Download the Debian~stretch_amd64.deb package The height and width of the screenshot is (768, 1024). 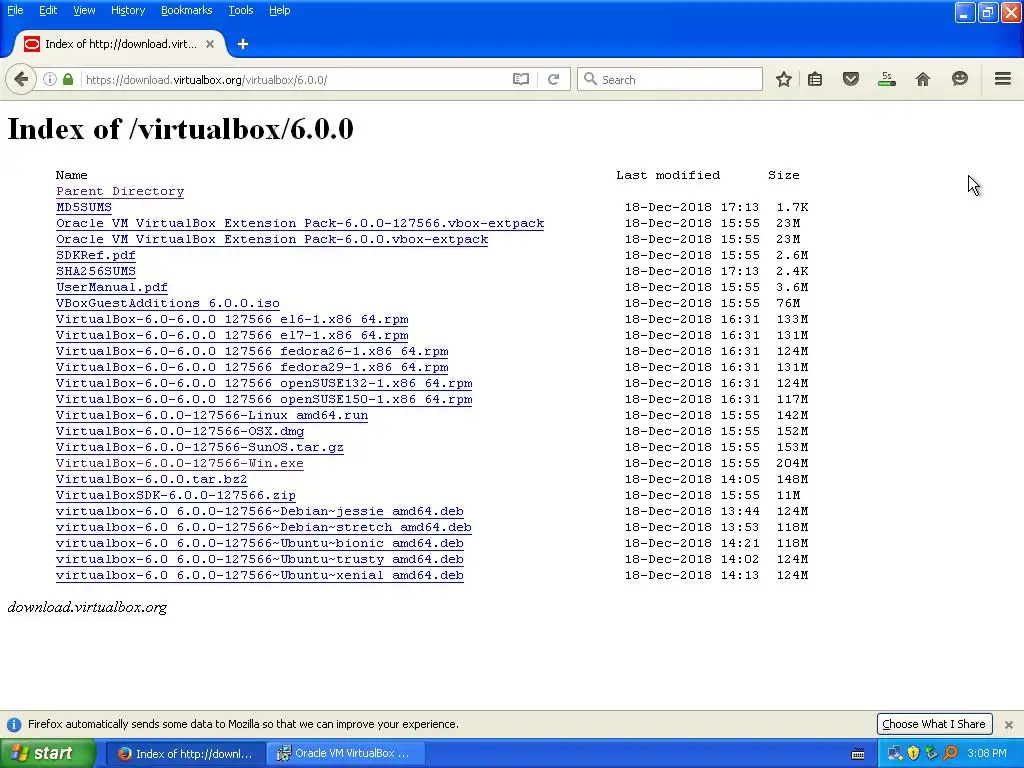264,527
